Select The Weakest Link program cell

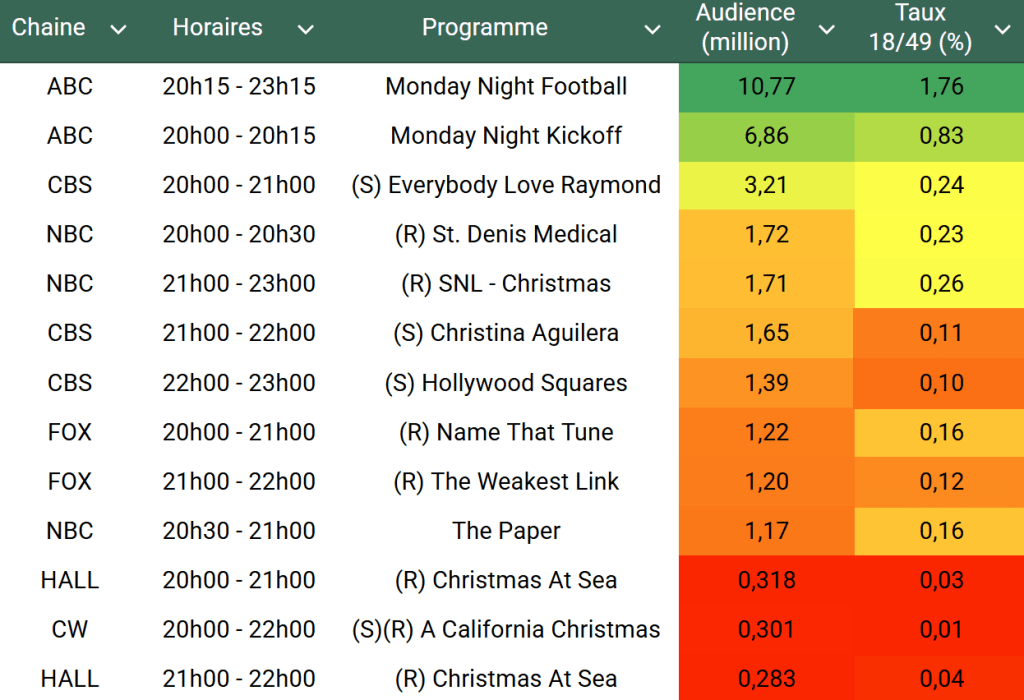click(506, 481)
